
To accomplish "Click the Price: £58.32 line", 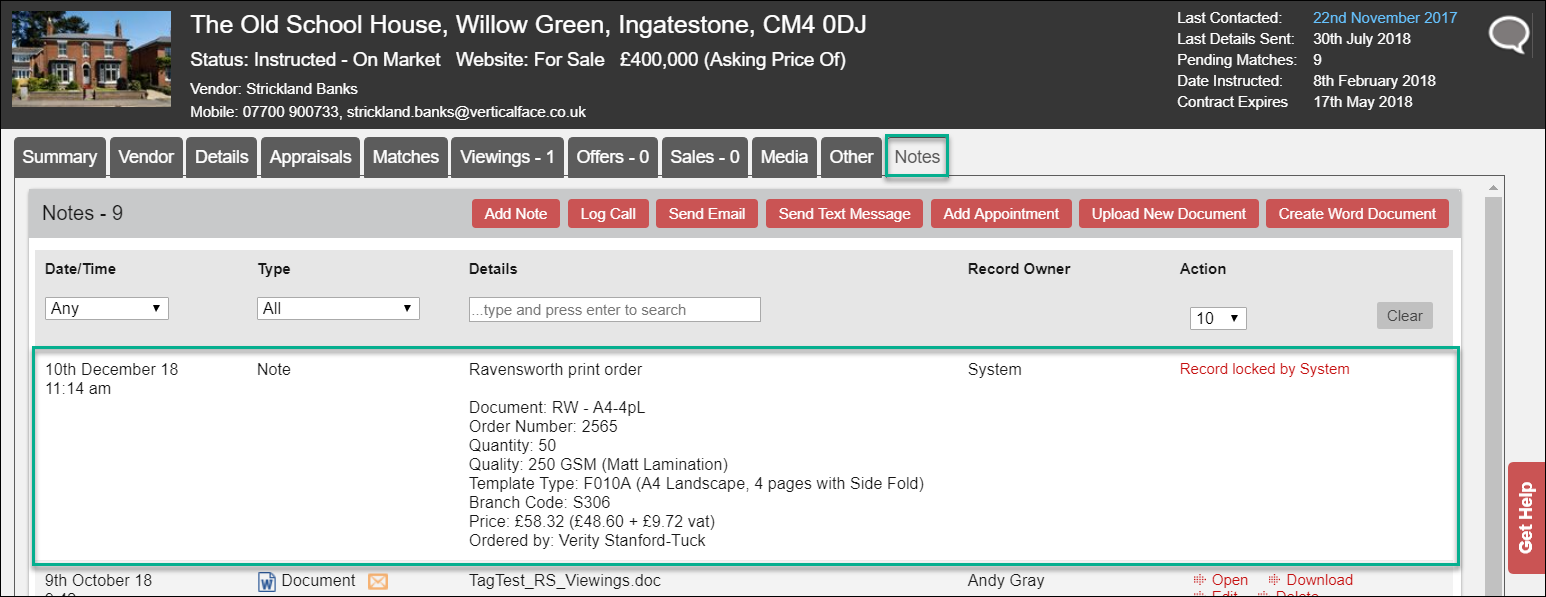I will coord(592,522).
